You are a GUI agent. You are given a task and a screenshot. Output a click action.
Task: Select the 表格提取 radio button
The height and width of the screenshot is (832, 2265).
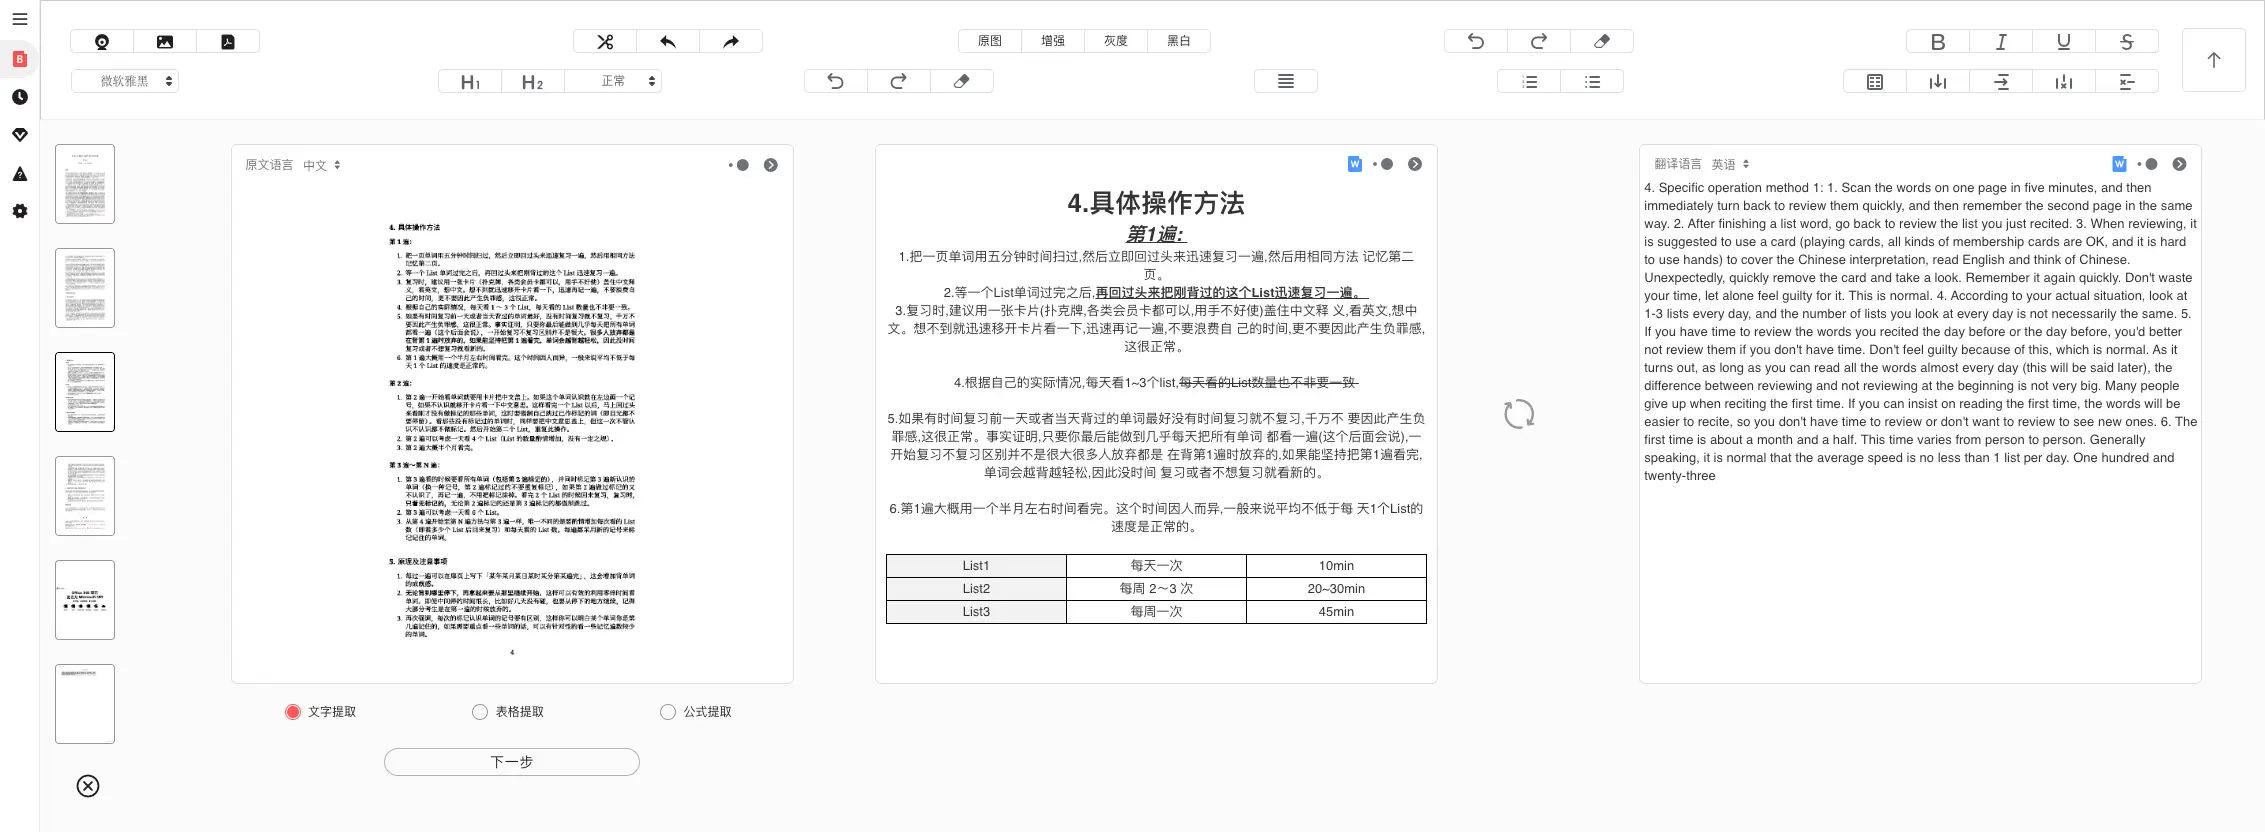pos(480,712)
